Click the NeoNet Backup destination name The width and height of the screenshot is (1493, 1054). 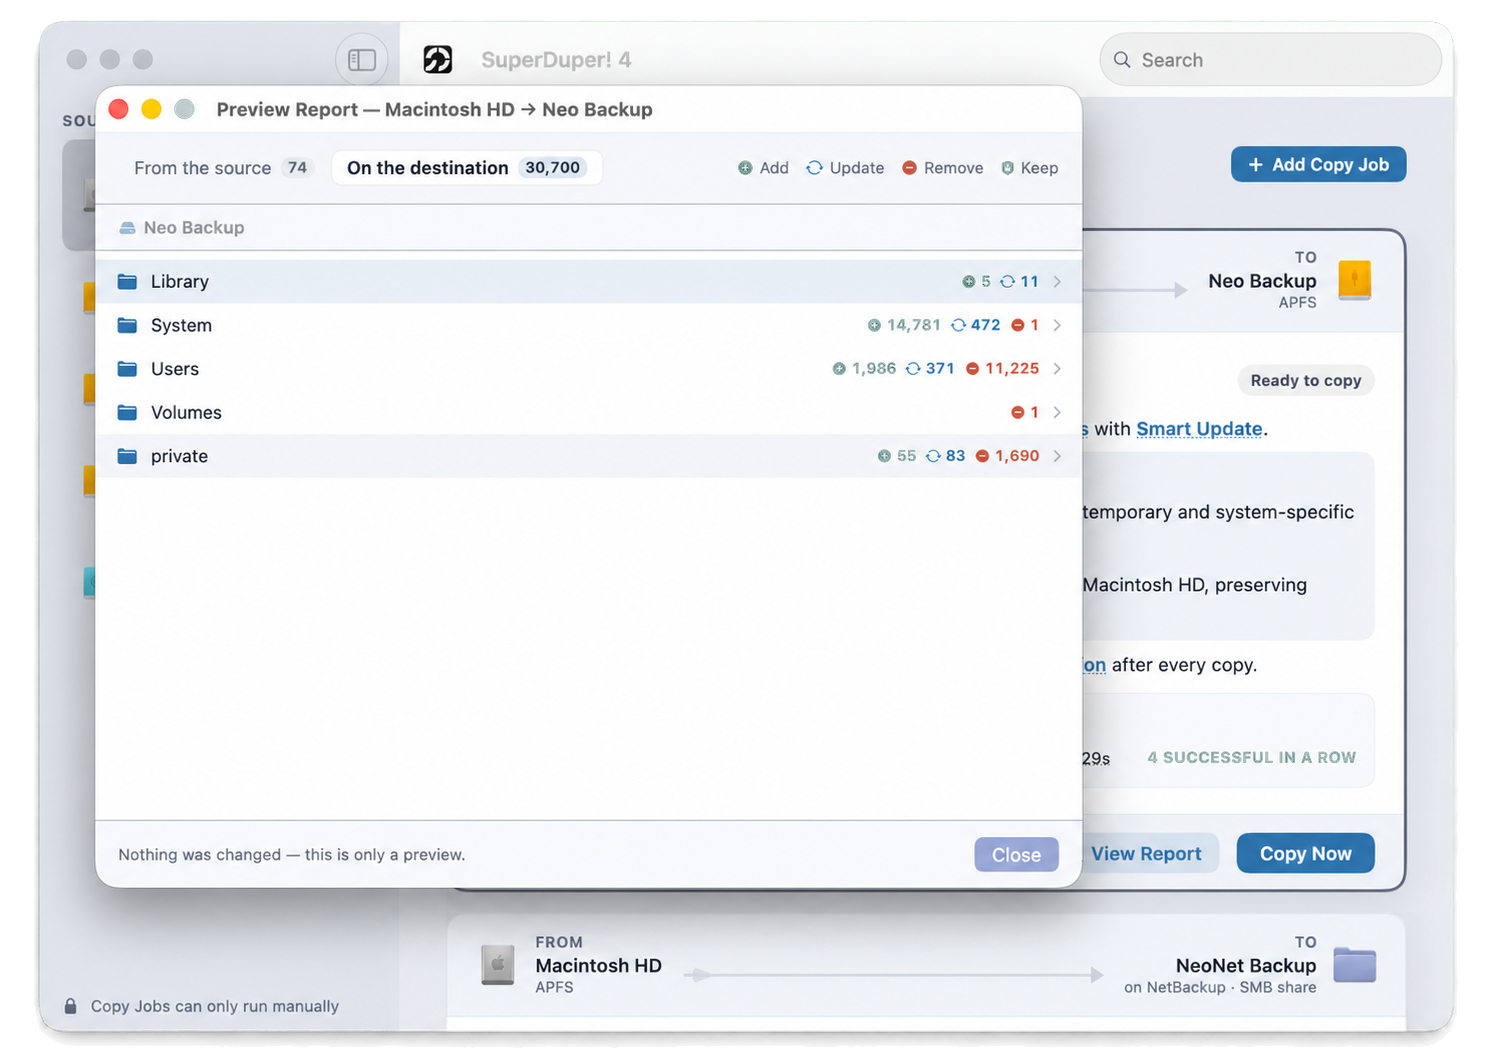[1245, 966]
